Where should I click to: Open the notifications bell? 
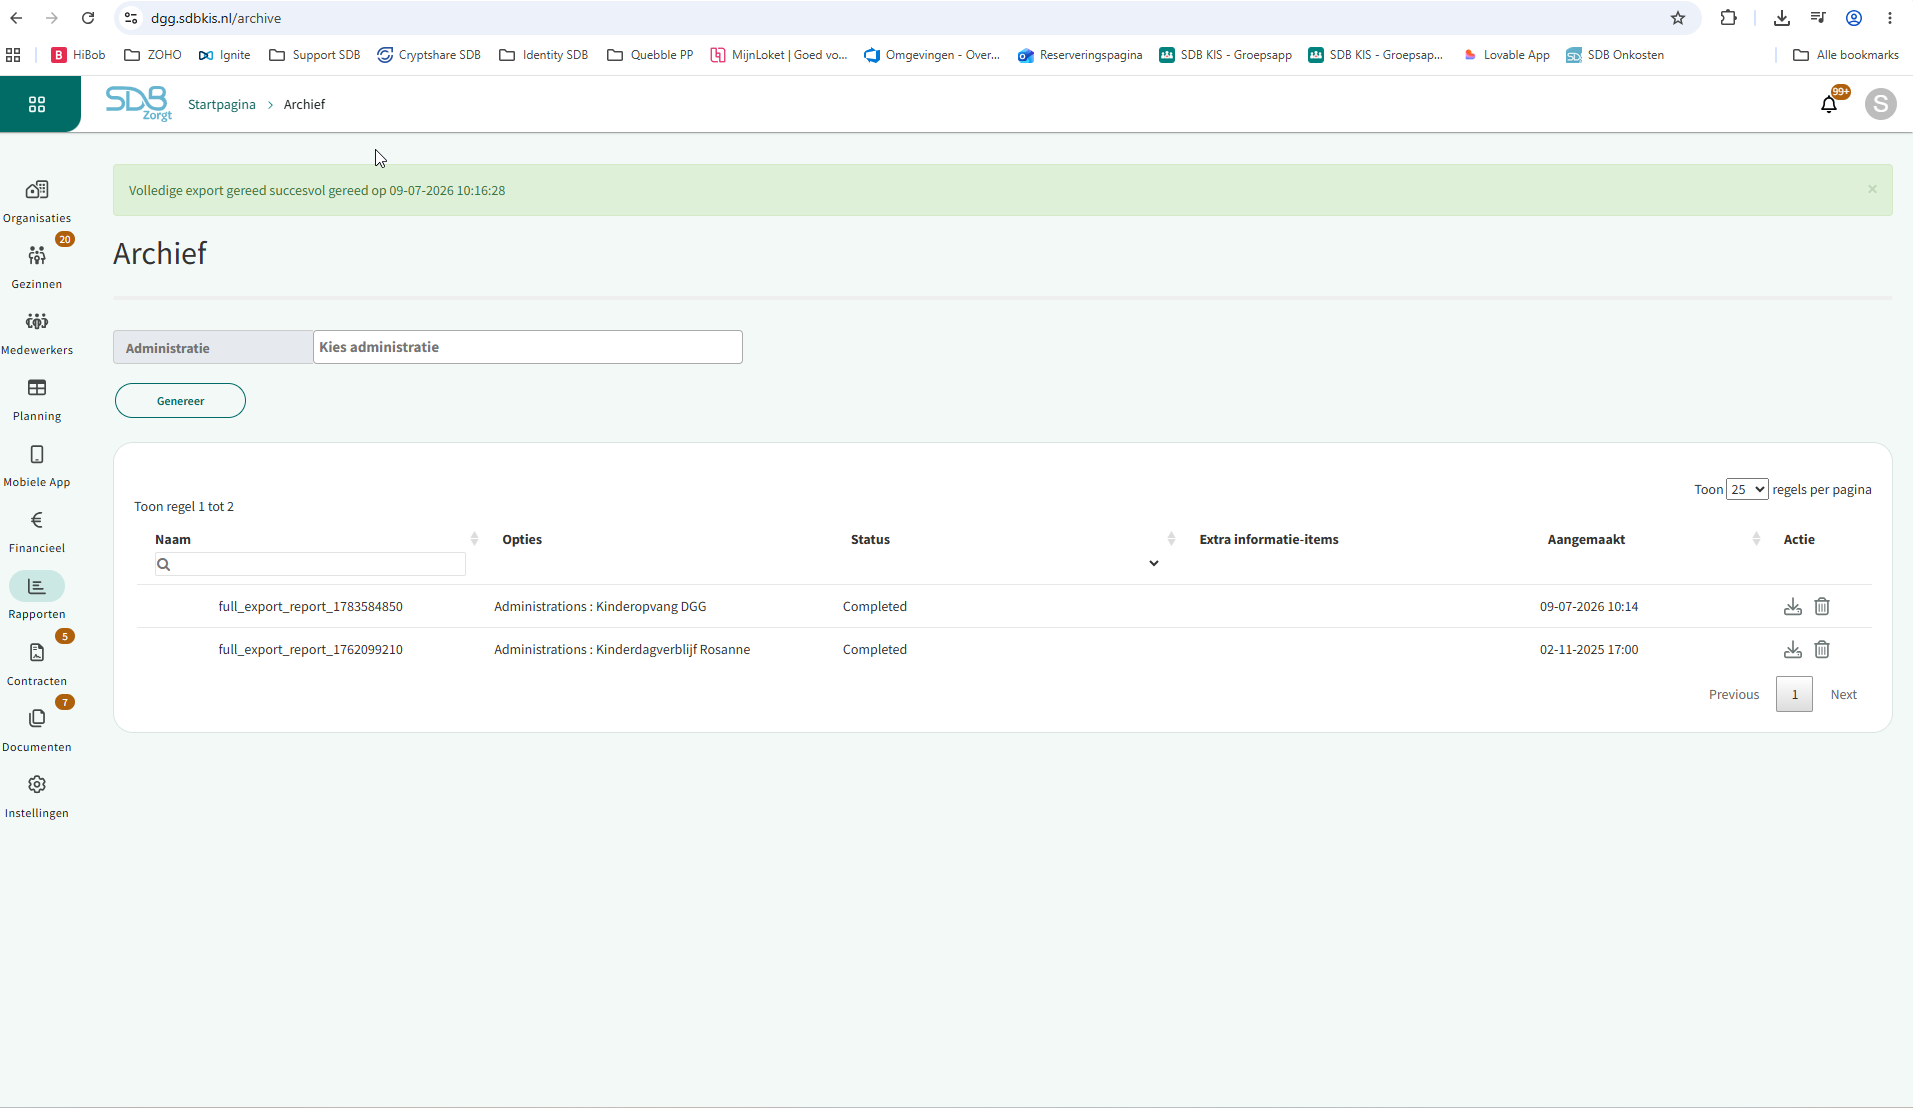point(1829,104)
